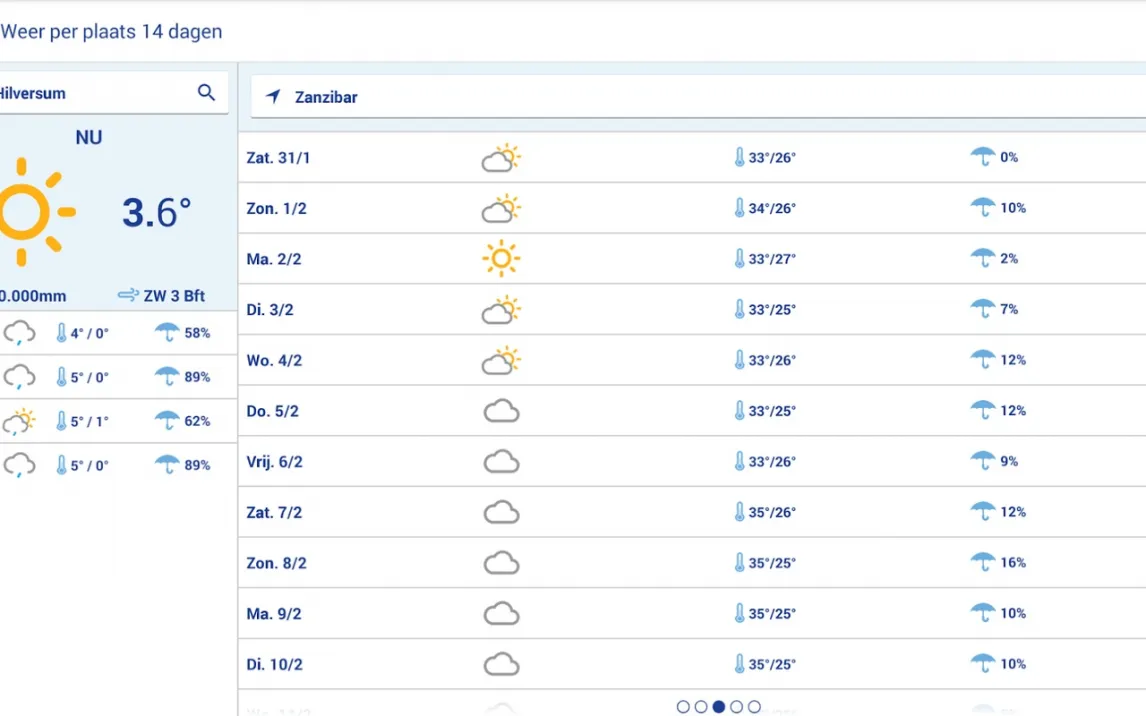This screenshot has width=1146, height=716.
Task: Click the search magnifier icon beside Hilversum
Action: (207, 93)
